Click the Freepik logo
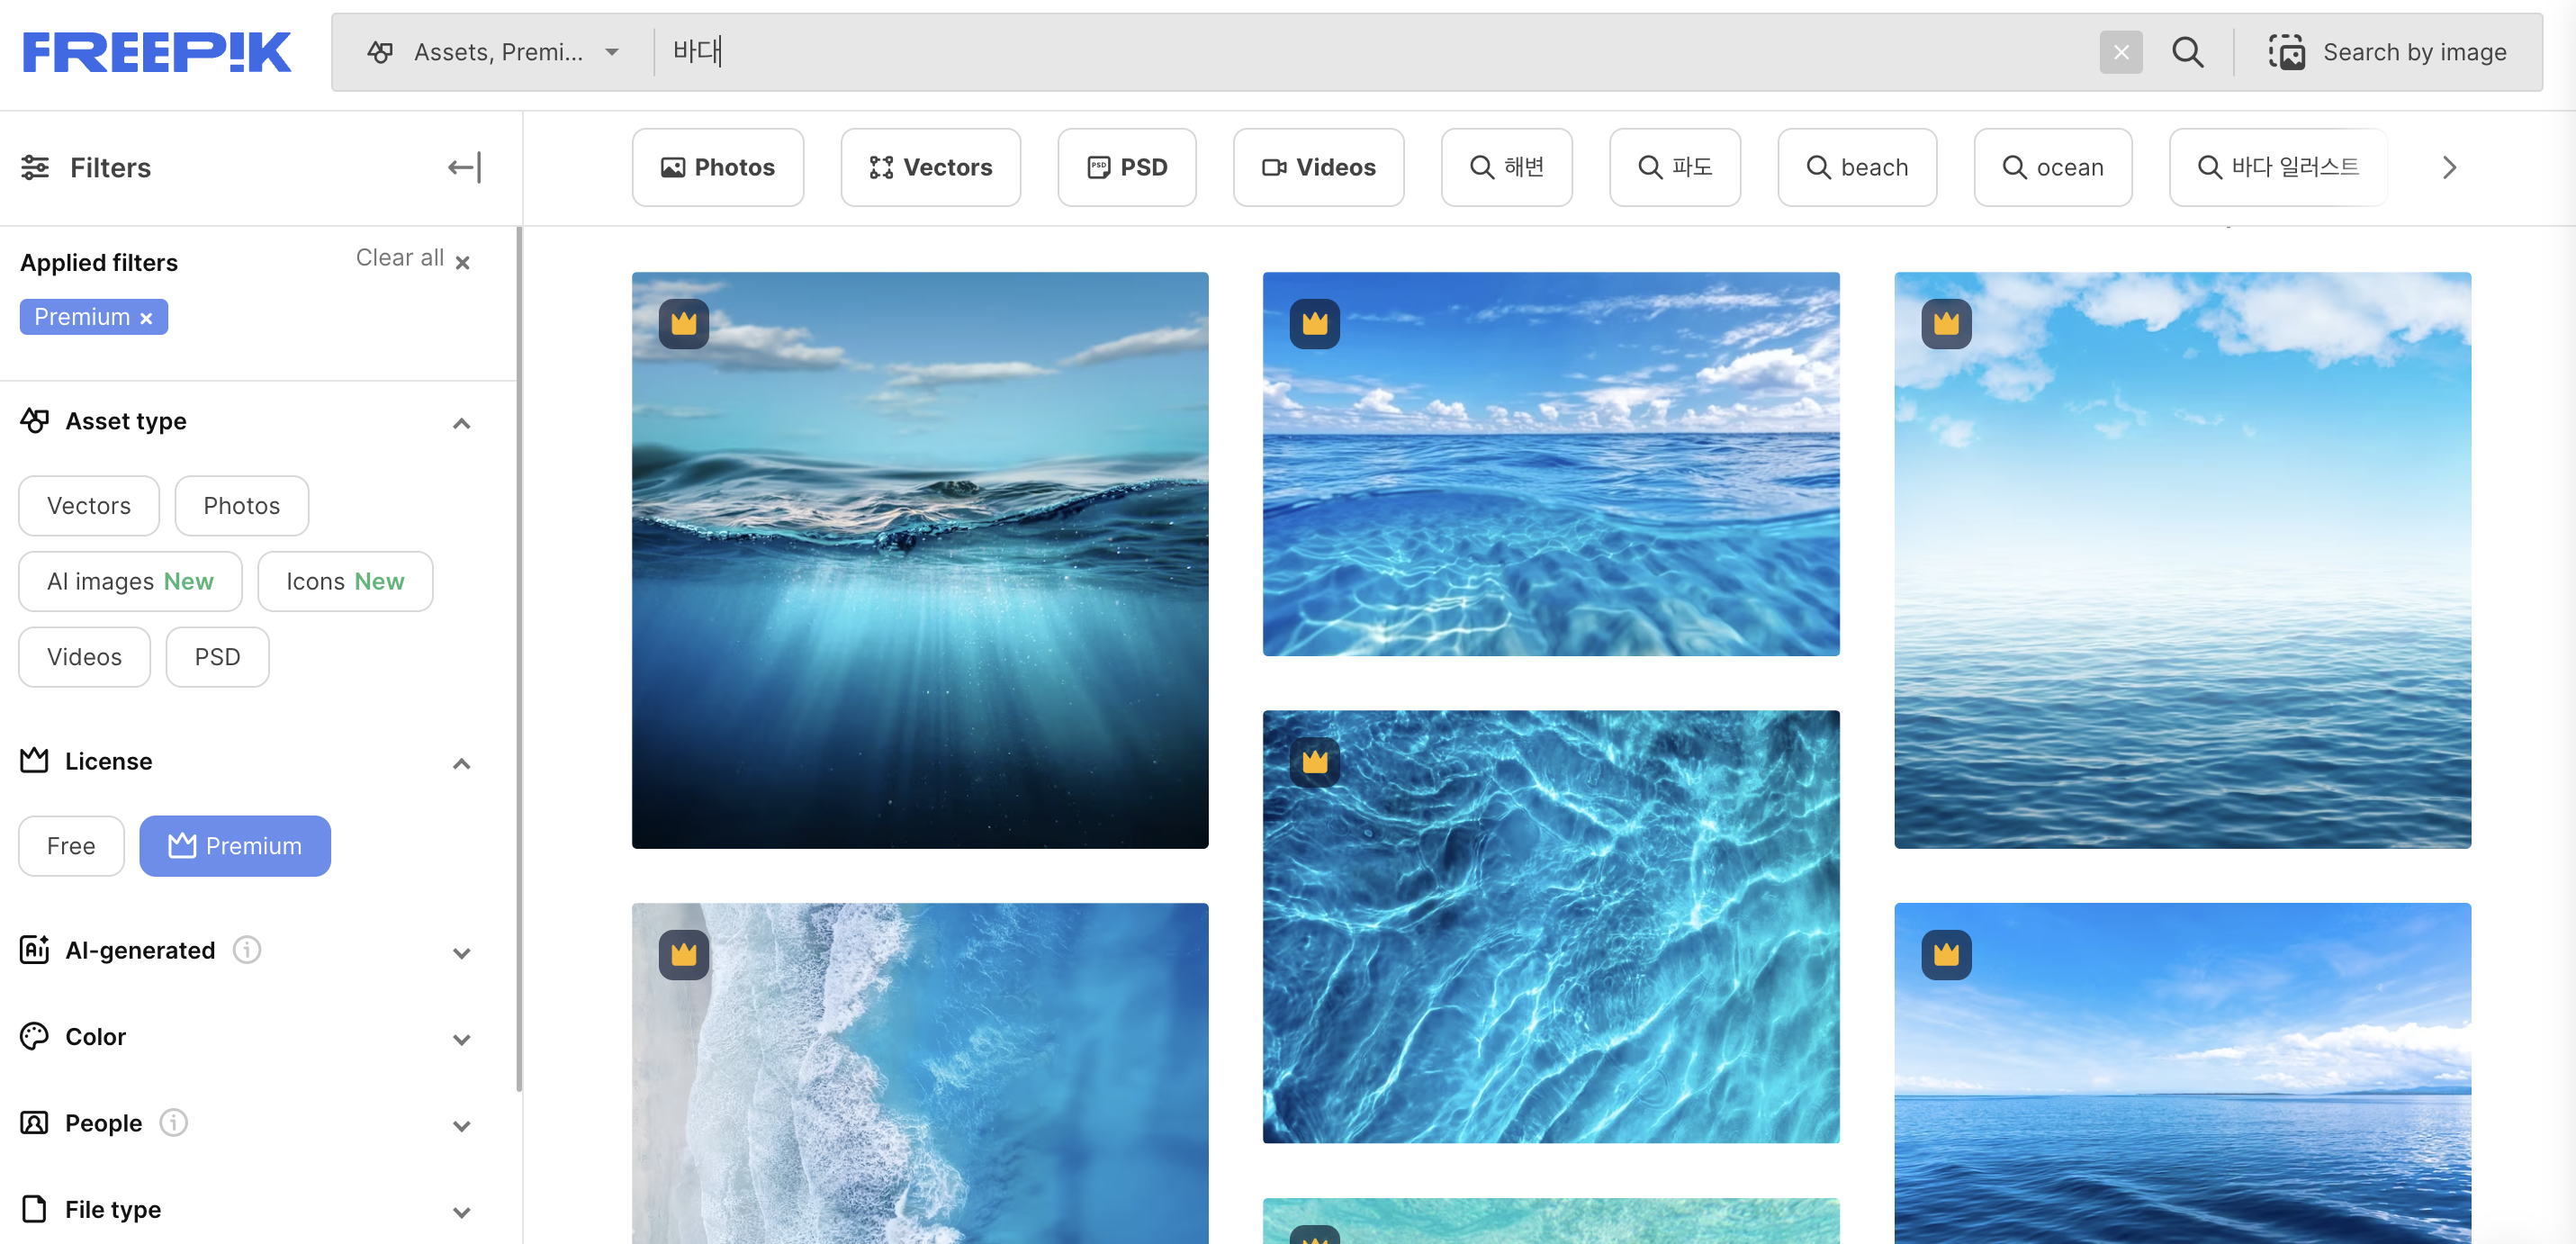 (157, 52)
